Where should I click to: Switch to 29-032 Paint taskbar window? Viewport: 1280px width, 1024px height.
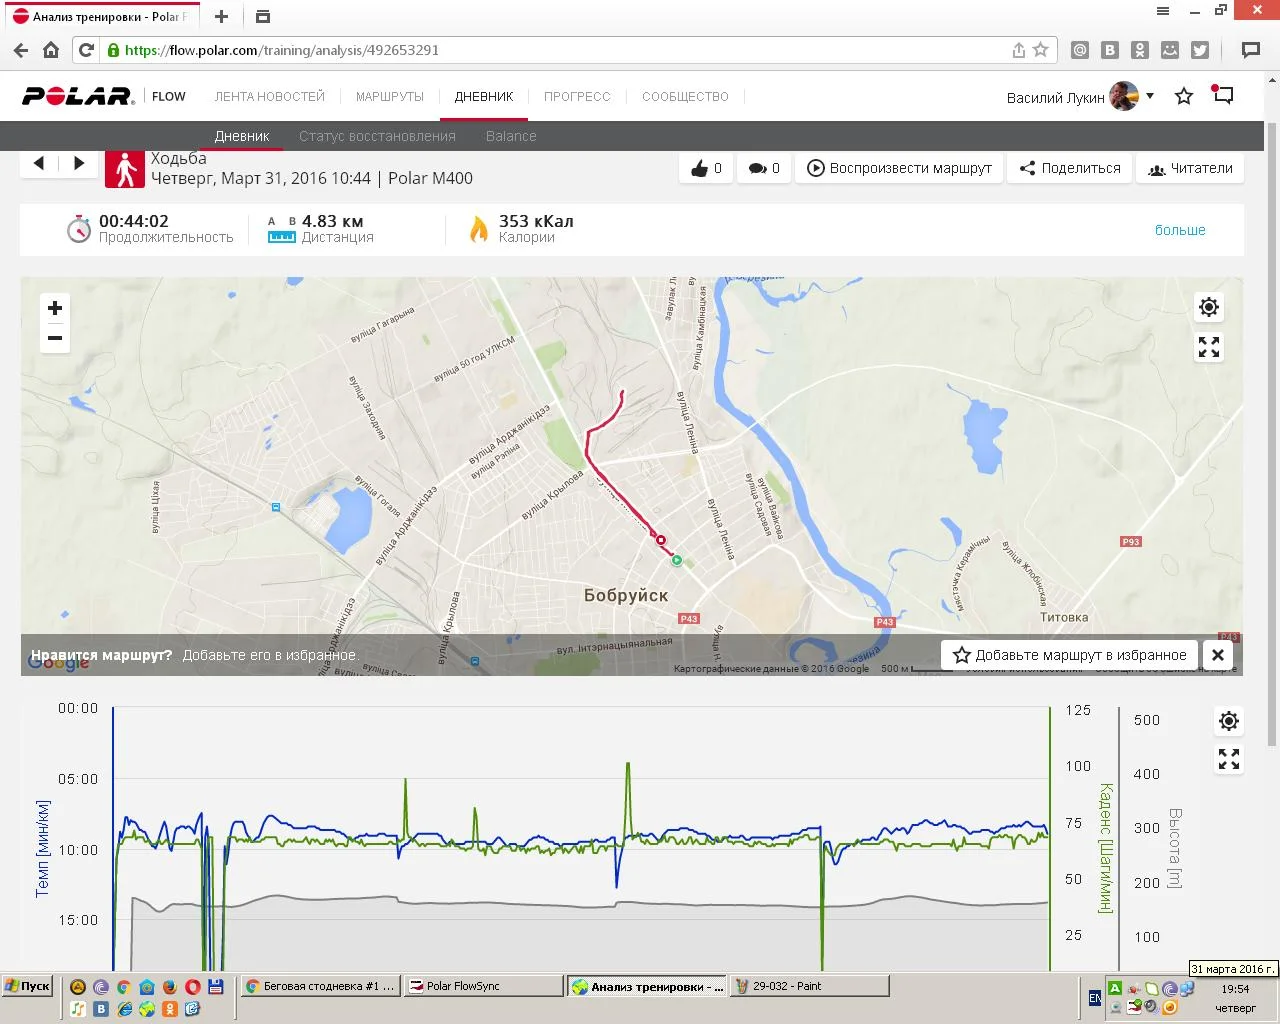pos(809,986)
